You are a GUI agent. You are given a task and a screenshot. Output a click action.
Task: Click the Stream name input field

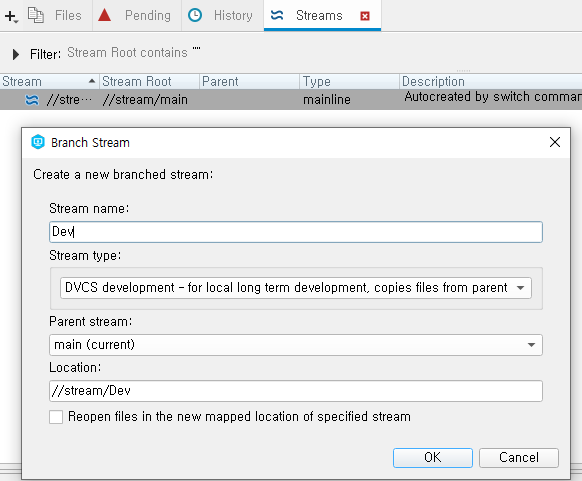click(296, 232)
